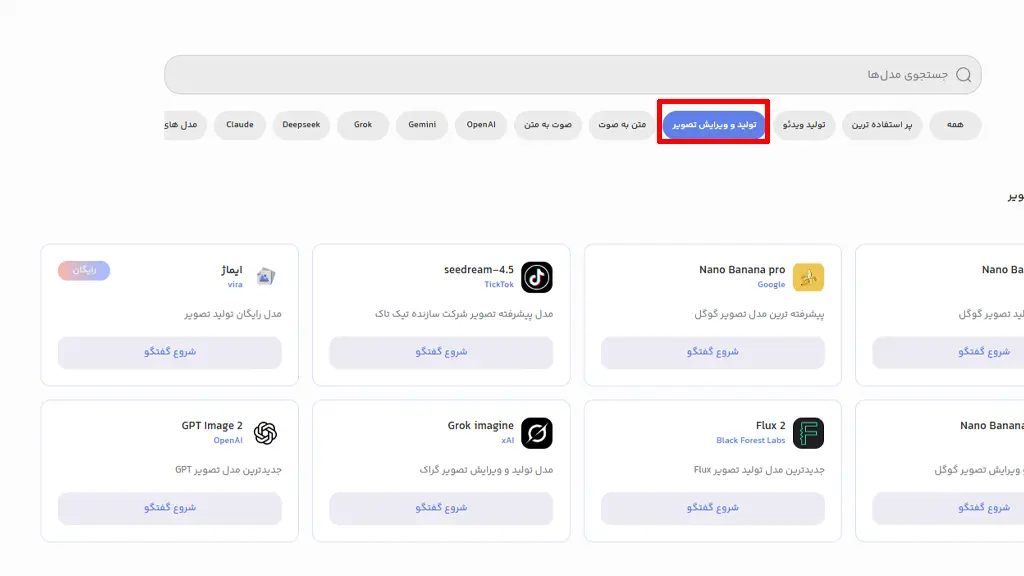Click the ایماژ vira image icon
Screen dimensions: 1024x576
coord(265,277)
